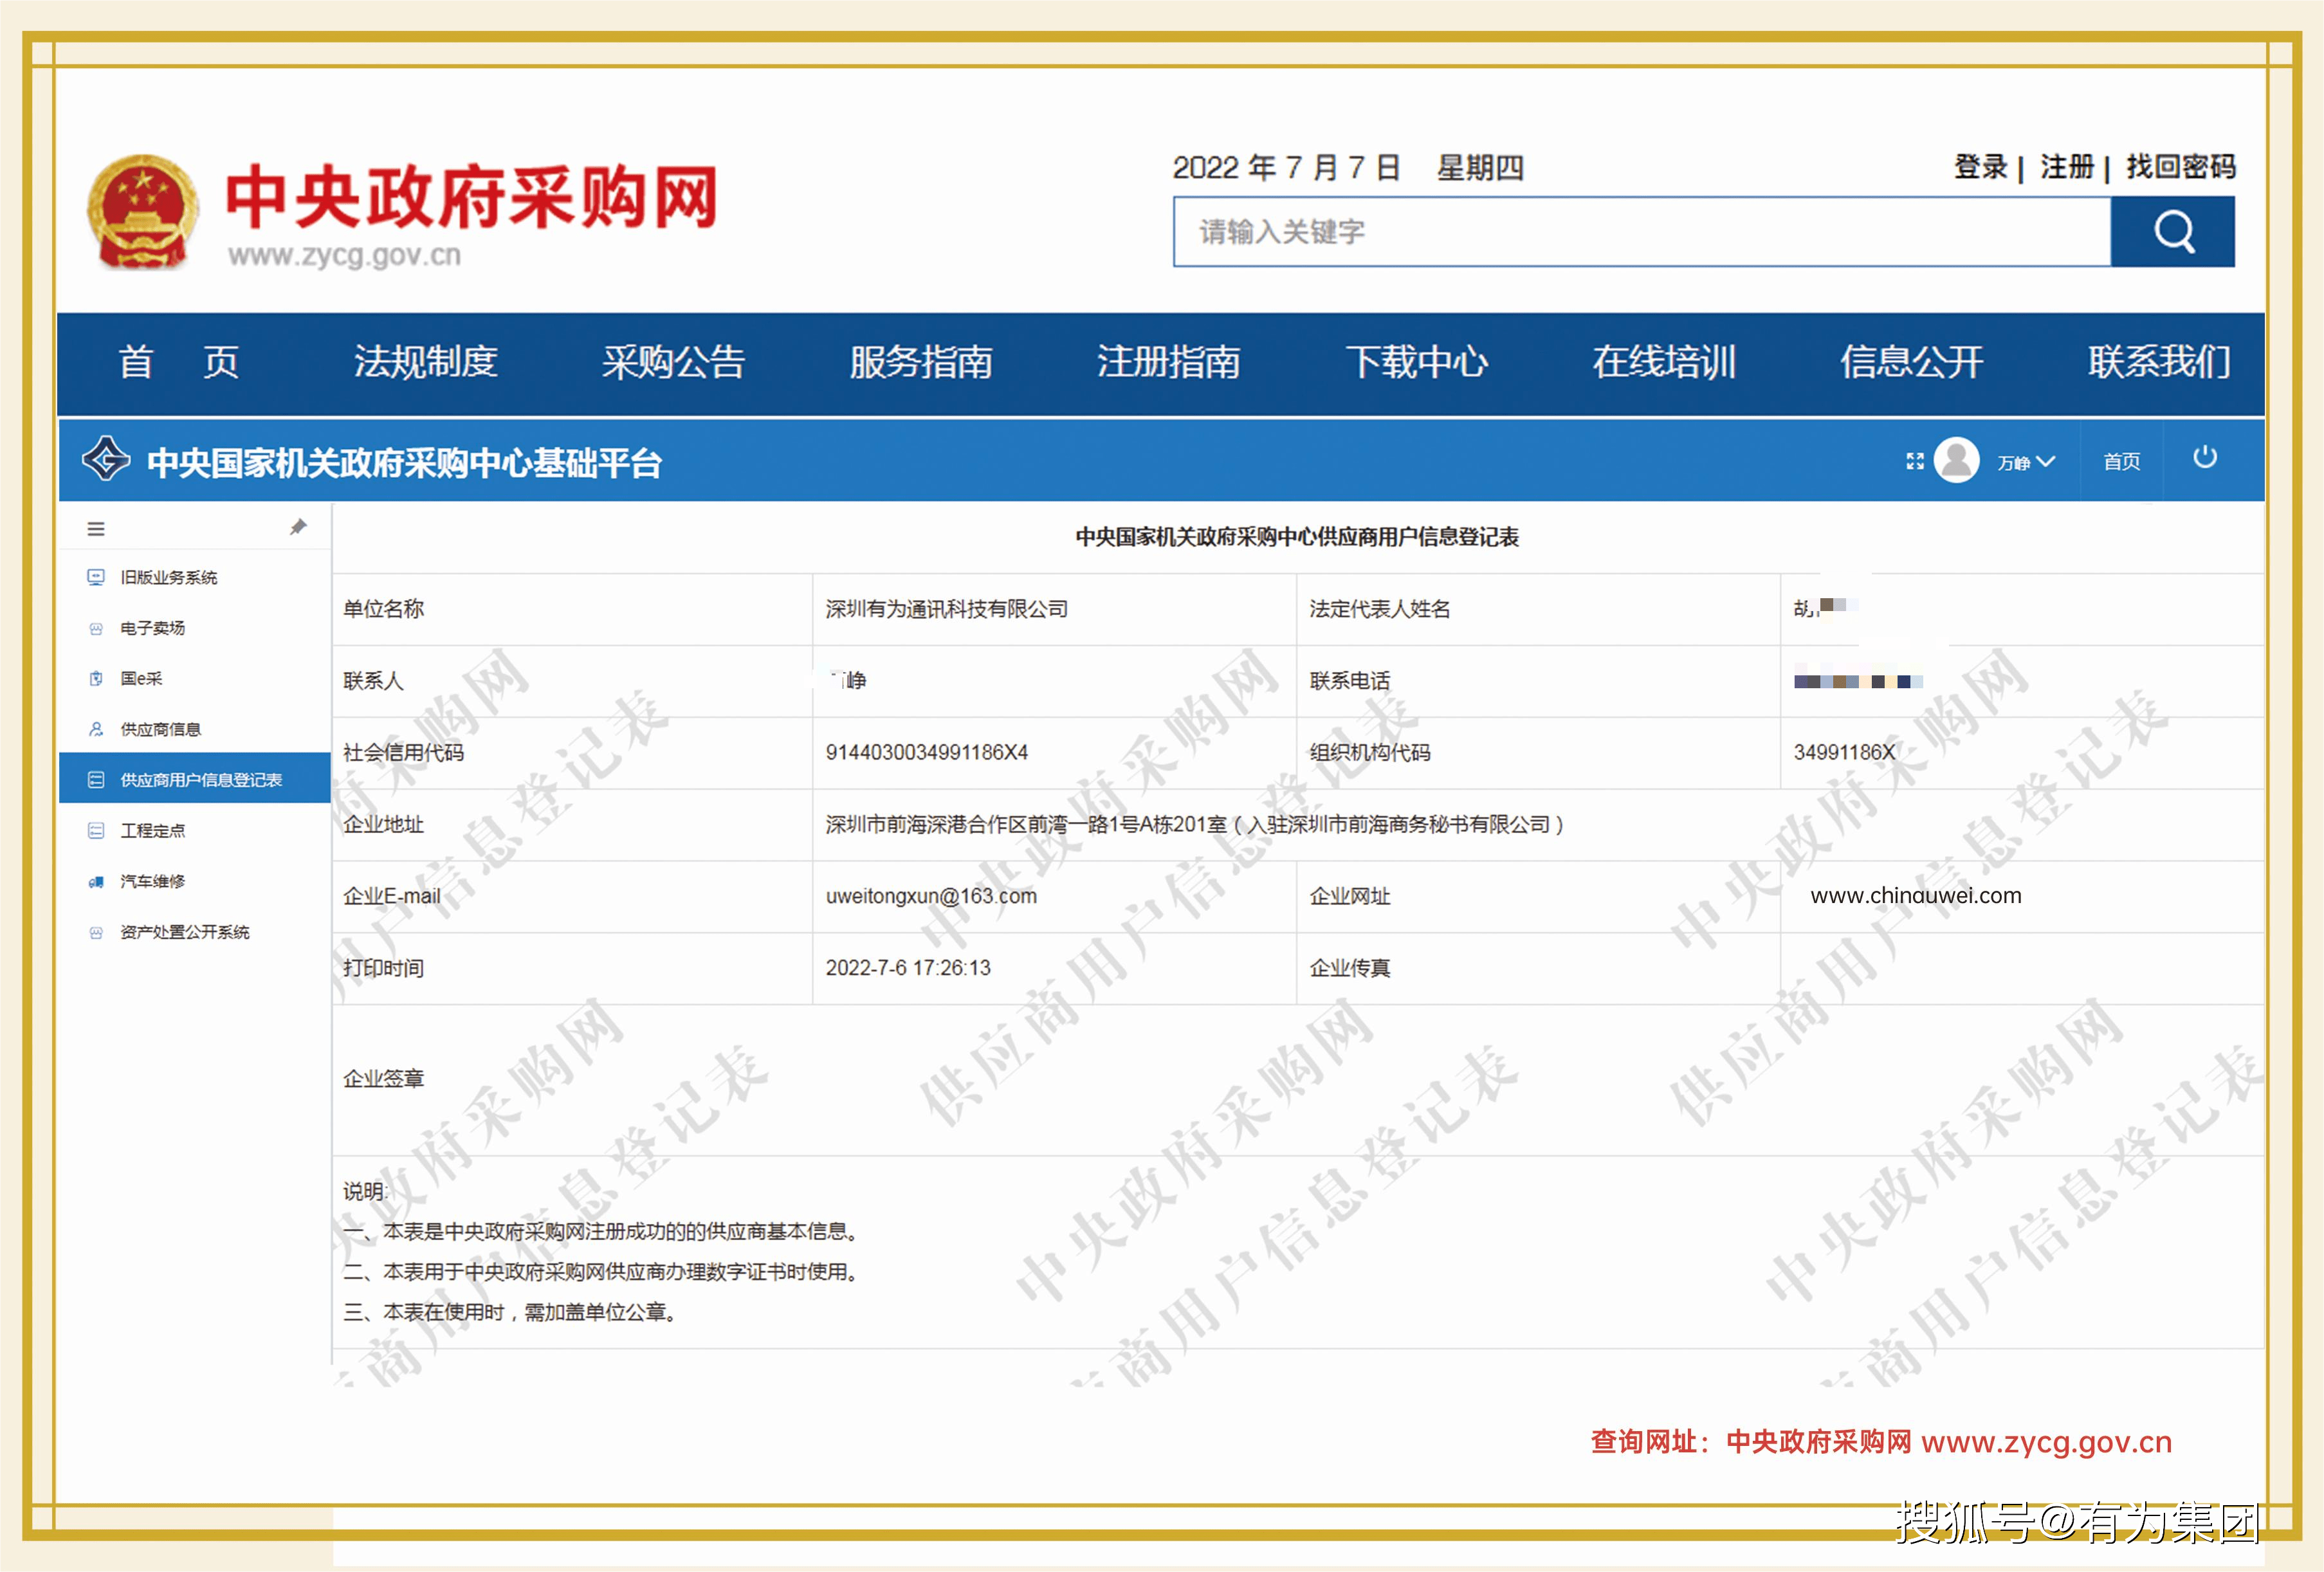Open the 电子卖场 sidebar item
The width and height of the screenshot is (2324, 1572).
click(152, 628)
